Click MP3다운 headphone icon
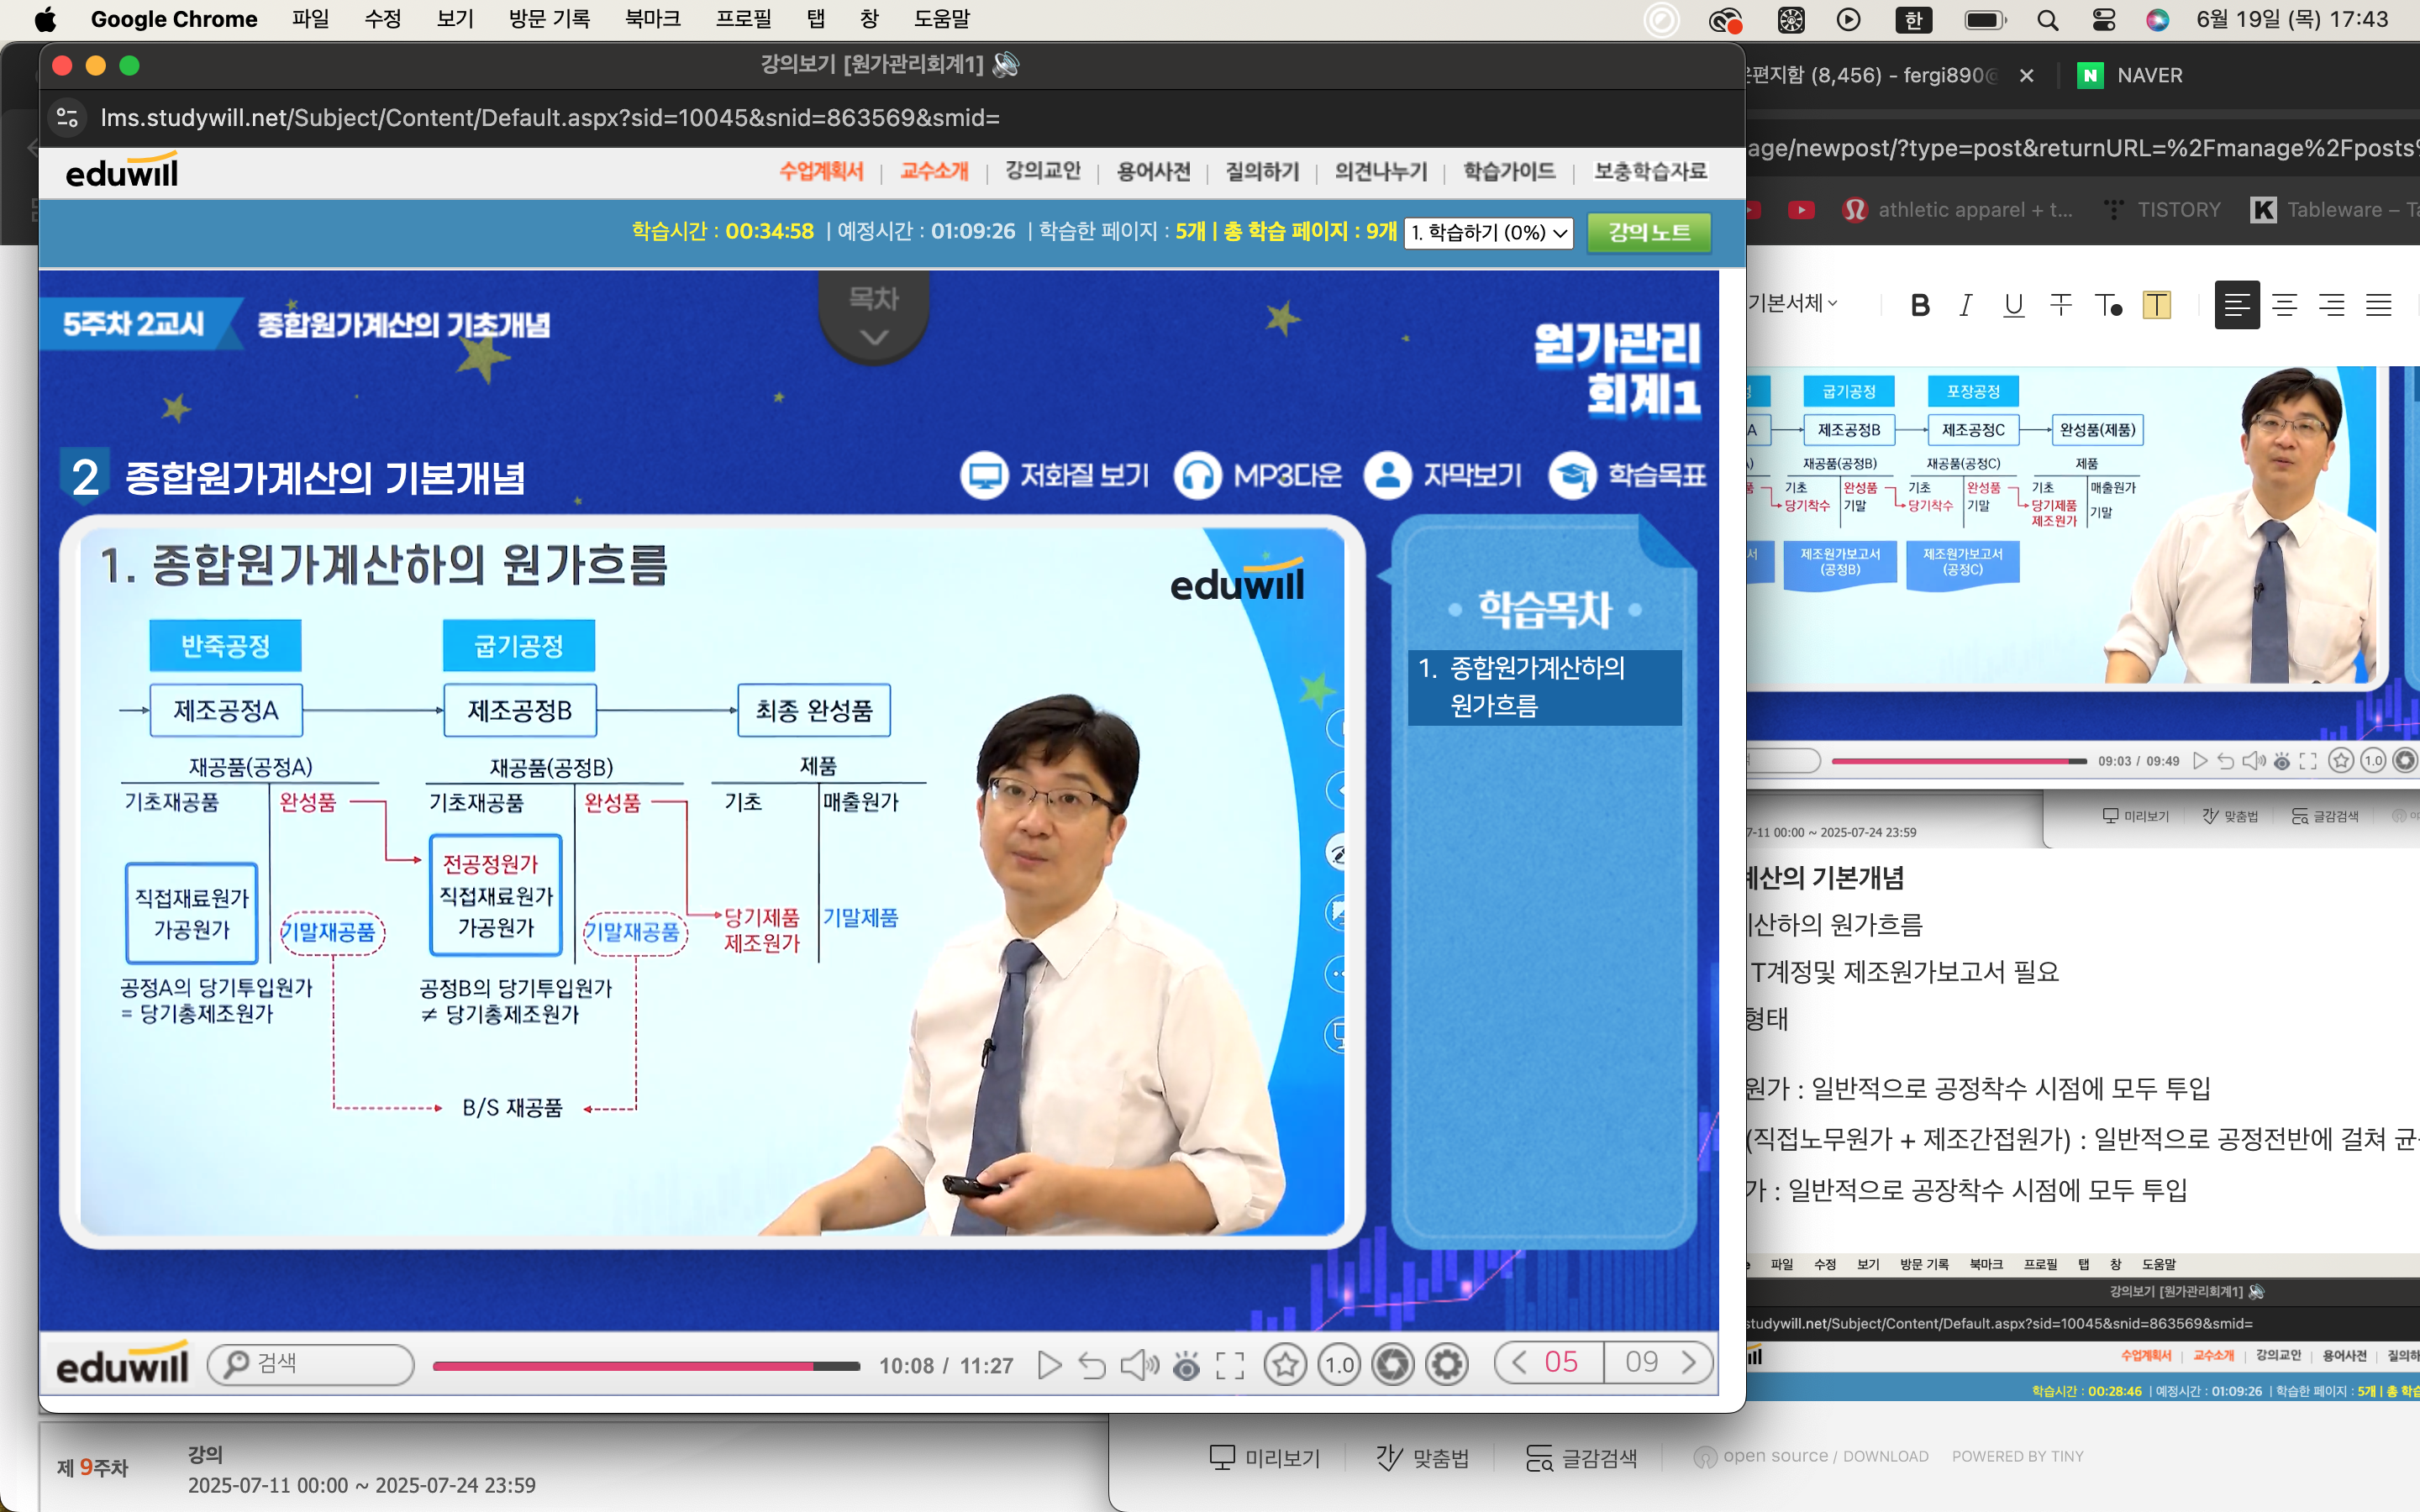 click(x=1198, y=476)
